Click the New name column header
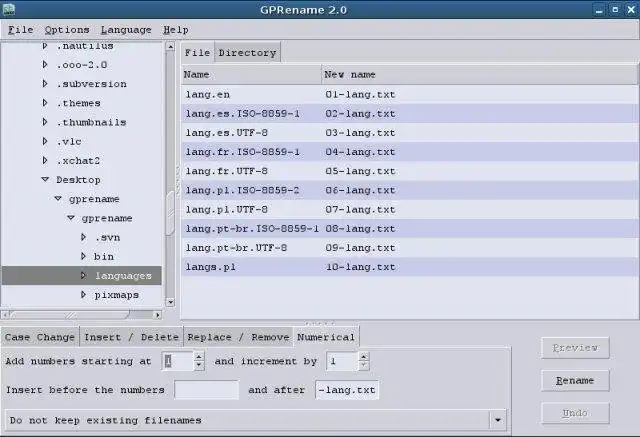This screenshot has width=640, height=437. (479, 74)
